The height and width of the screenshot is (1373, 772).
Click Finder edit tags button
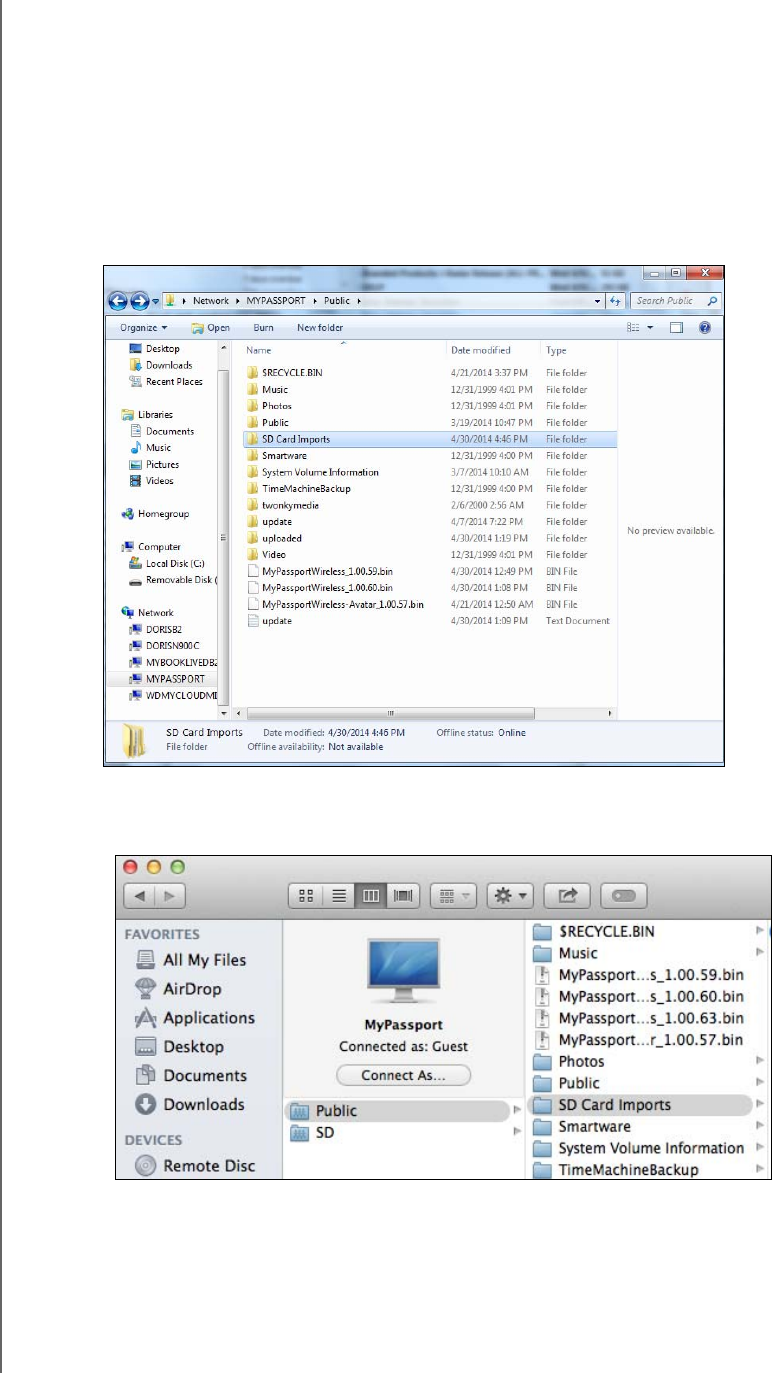click(624, 895)
